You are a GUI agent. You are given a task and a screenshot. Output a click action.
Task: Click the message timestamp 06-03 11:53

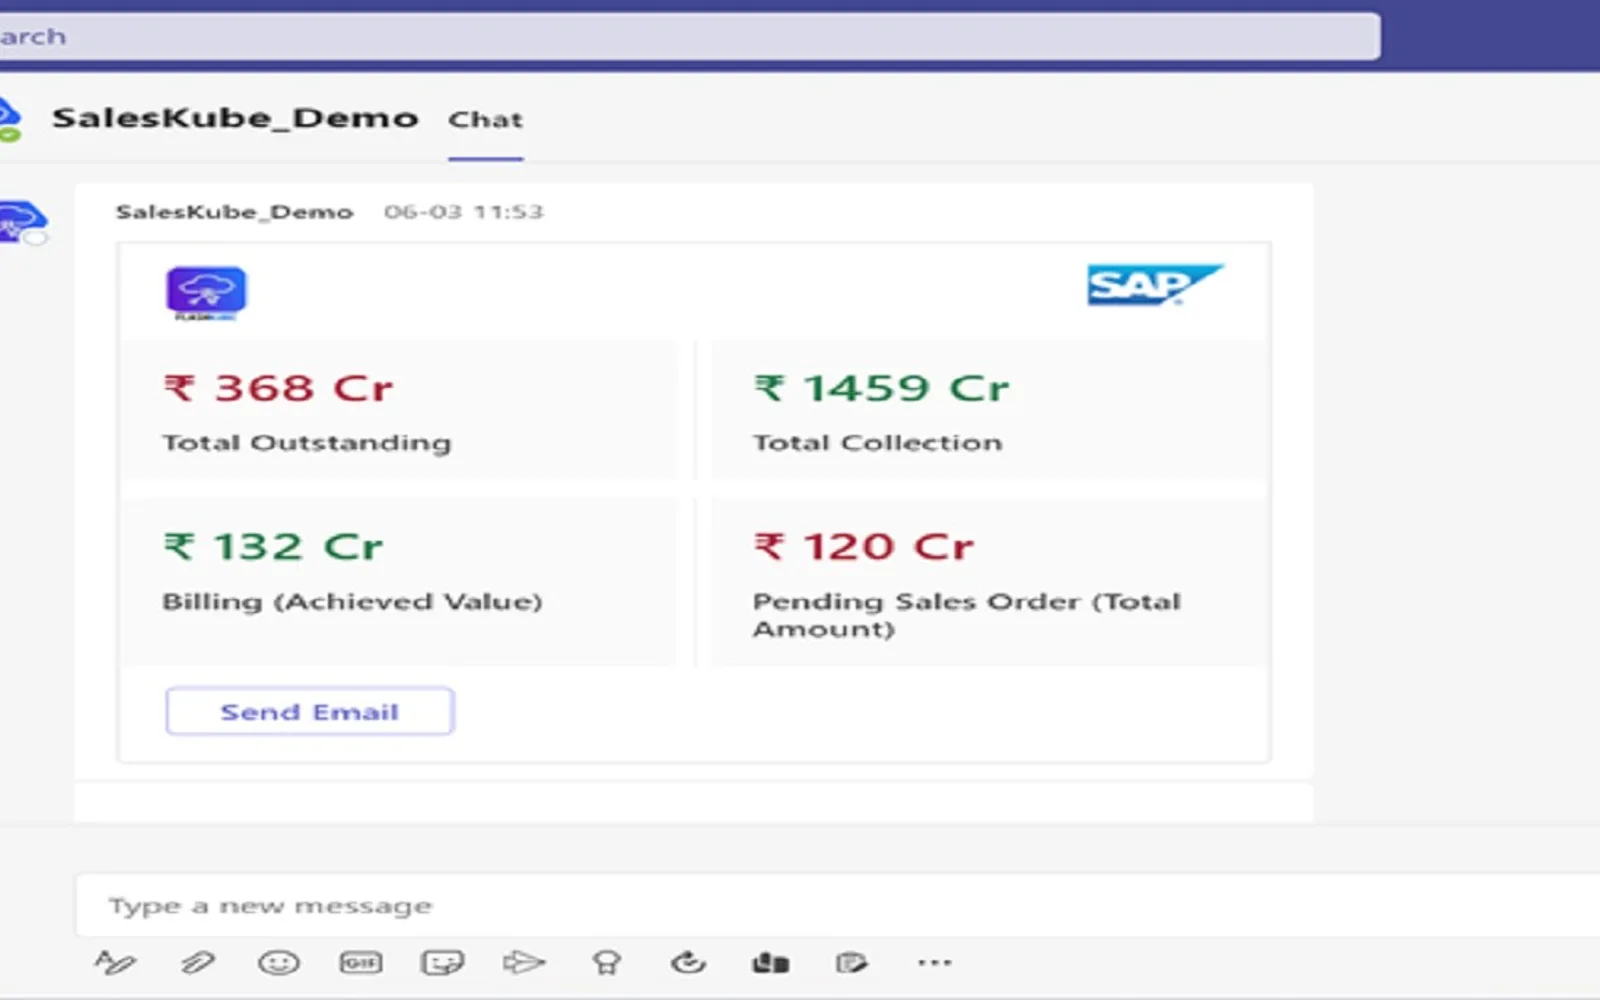(464, 212)
